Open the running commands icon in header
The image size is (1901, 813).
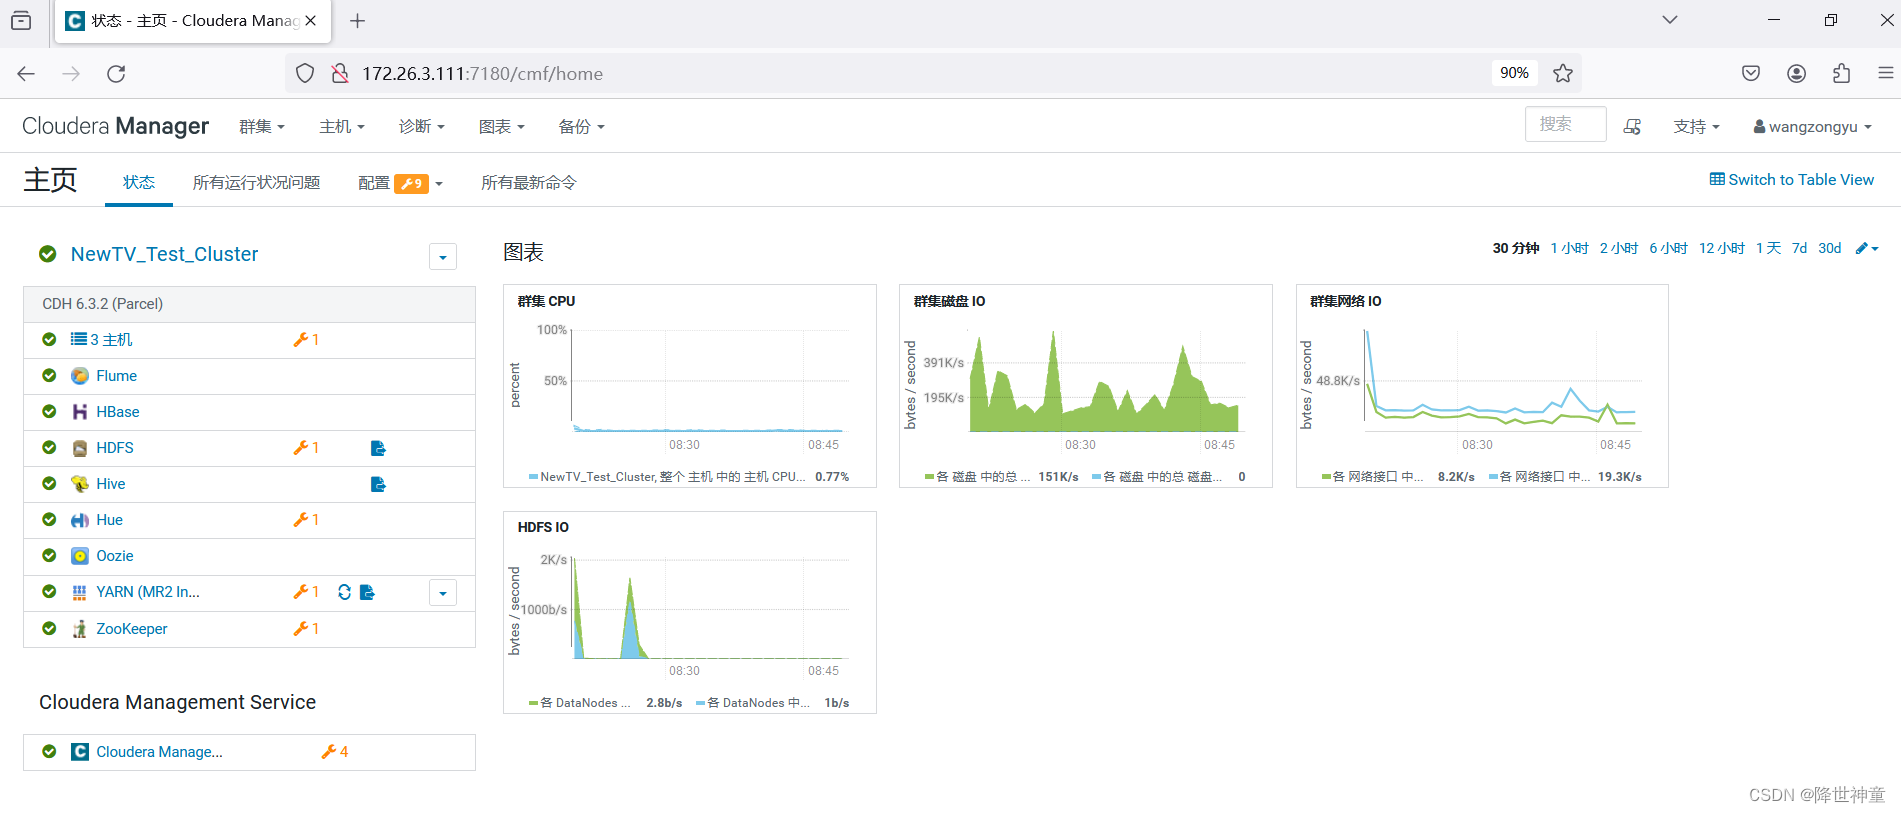pyautogui.click(x=1632, y=127)
